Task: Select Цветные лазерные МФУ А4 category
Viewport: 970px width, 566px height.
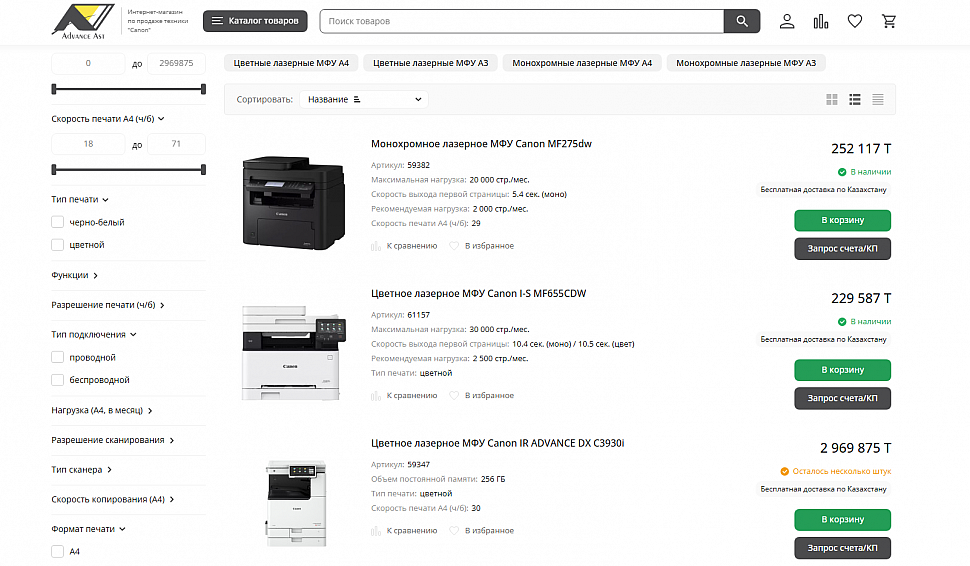Action: (x=291, y=63)
